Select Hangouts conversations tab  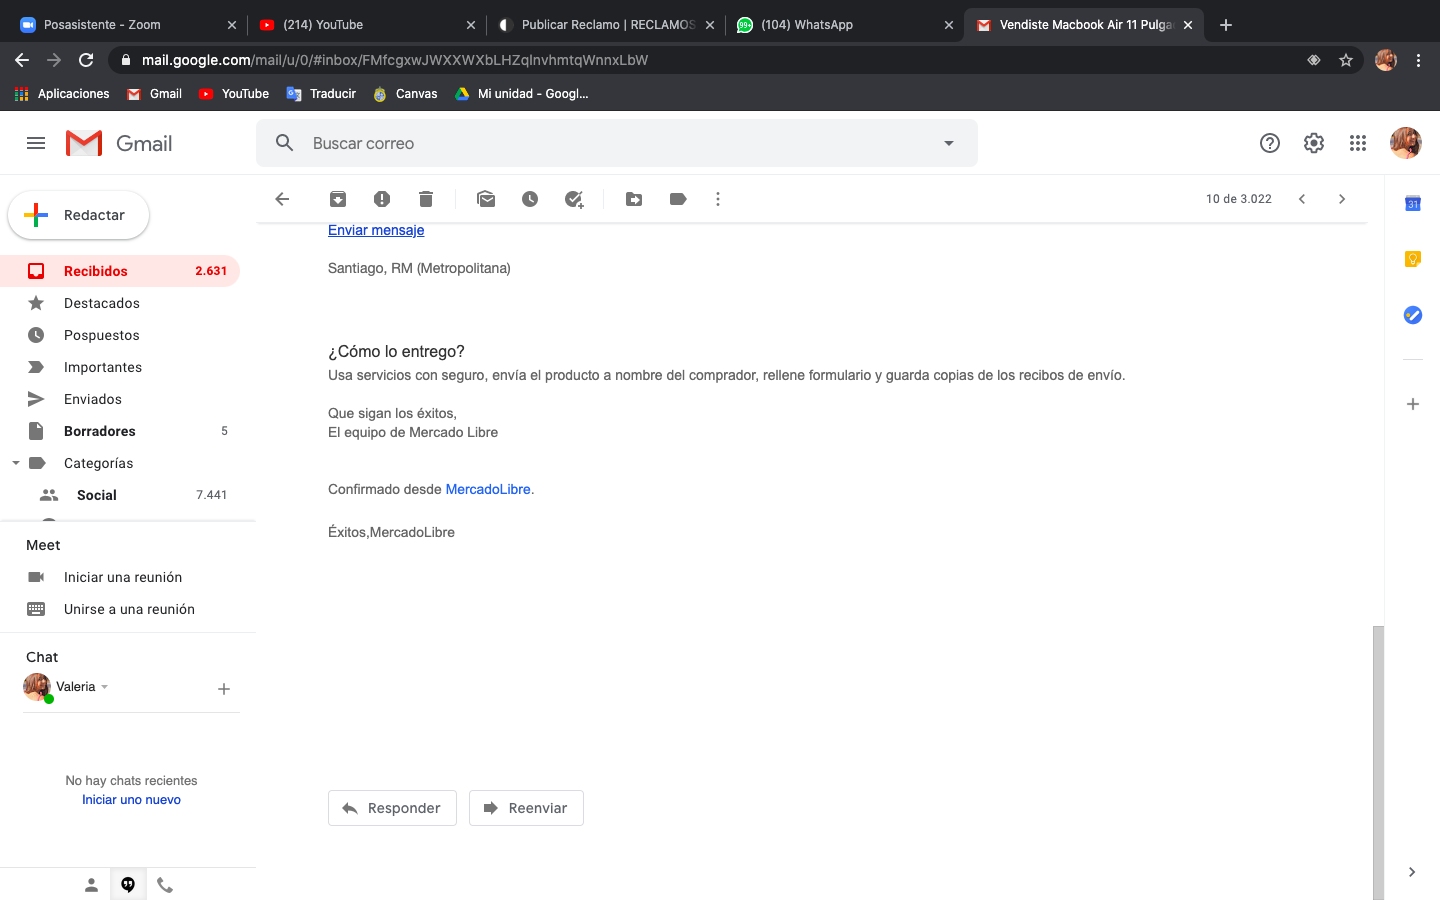(128, 885)
